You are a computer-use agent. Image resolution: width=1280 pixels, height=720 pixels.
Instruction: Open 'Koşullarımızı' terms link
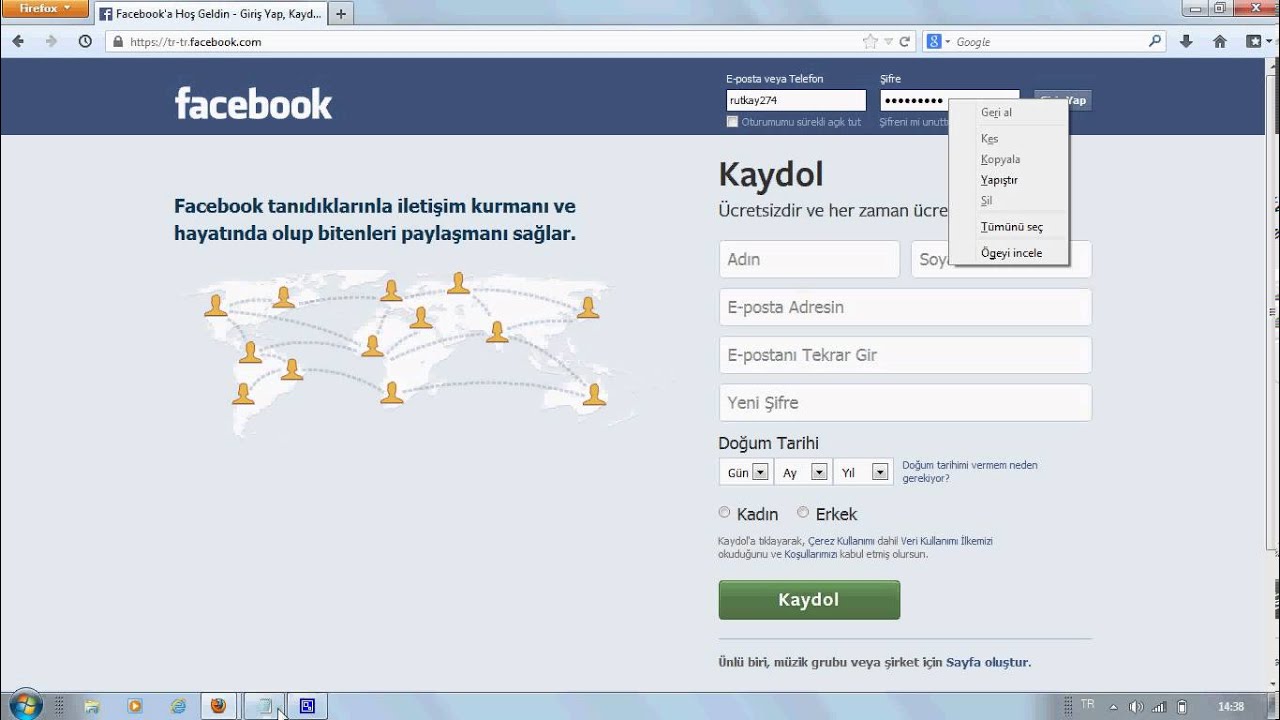click(x=810, y=554)
